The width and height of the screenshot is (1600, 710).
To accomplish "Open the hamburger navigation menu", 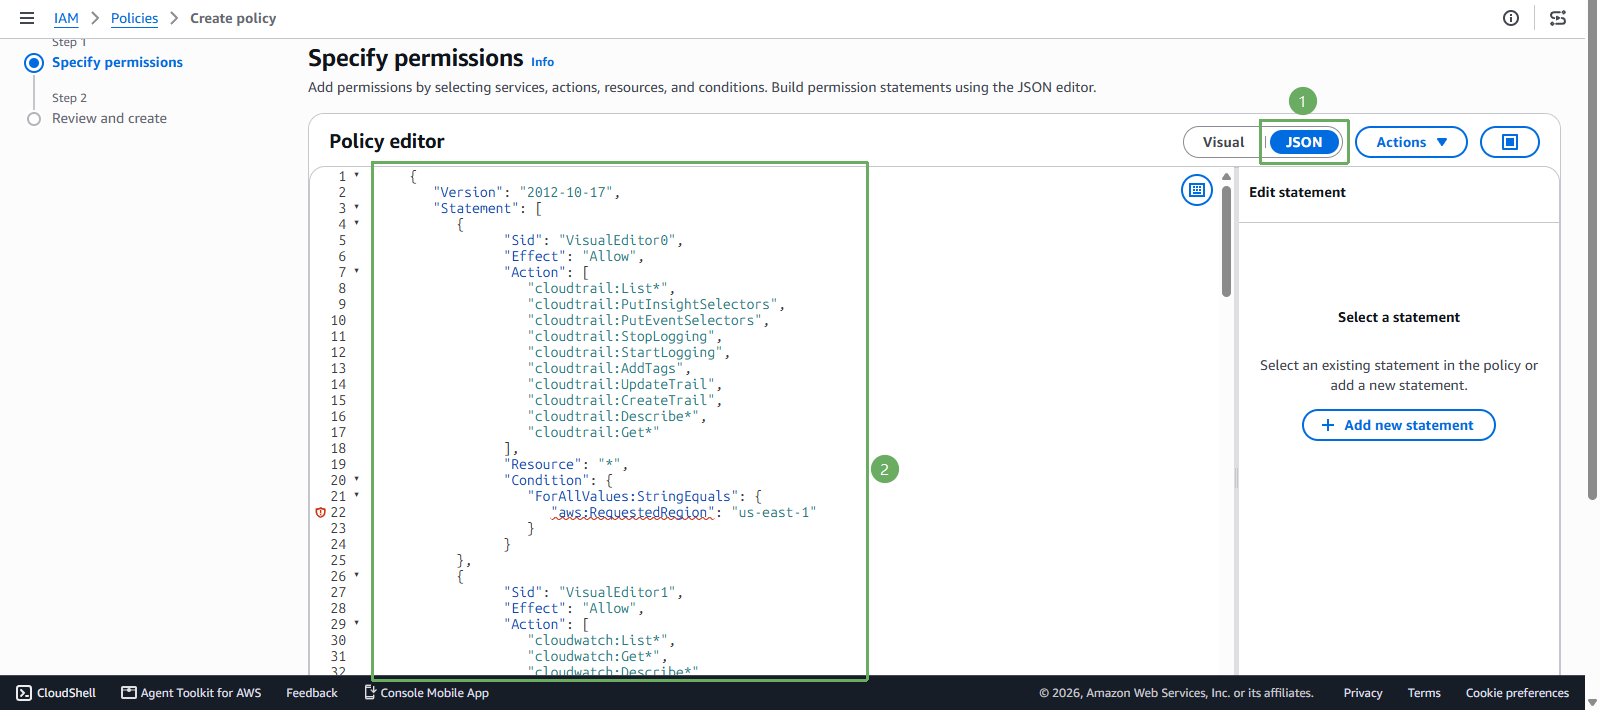I will [x=27, y=18].
